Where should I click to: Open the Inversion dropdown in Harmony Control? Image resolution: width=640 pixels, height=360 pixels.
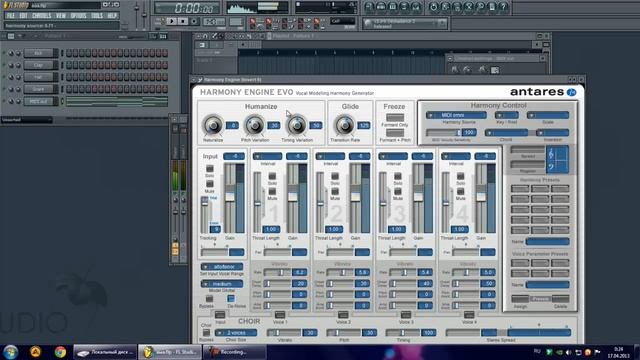pyautogui.click(x=552, y=133)
